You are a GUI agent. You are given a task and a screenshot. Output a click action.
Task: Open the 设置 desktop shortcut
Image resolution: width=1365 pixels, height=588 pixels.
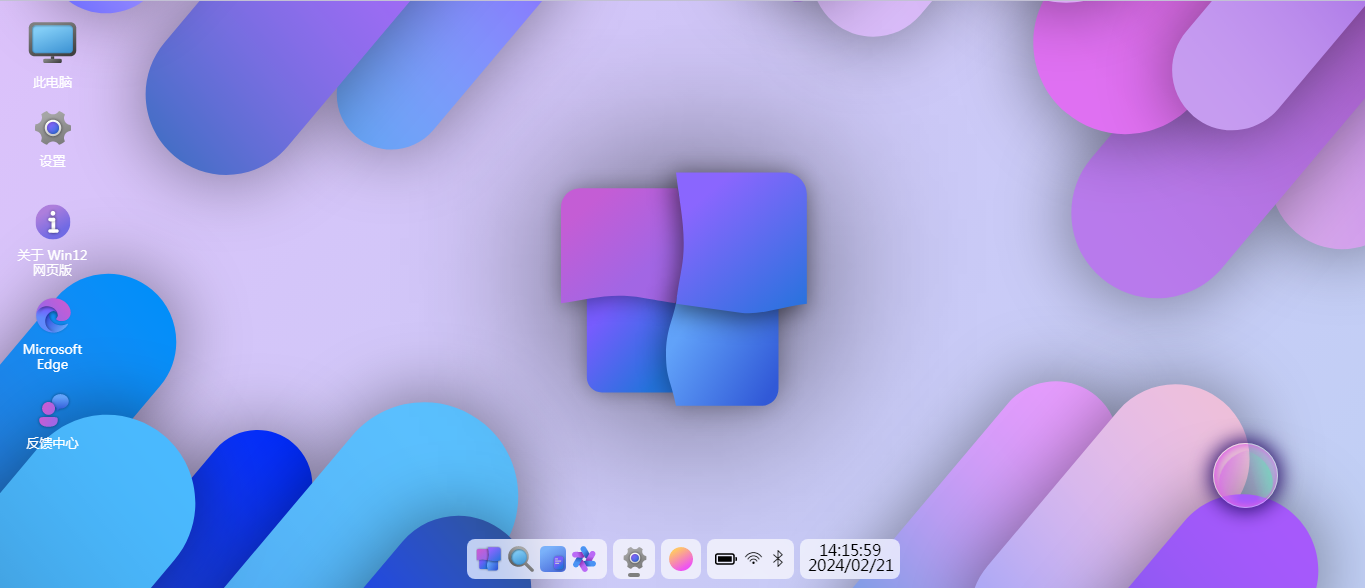click(52, 139)
